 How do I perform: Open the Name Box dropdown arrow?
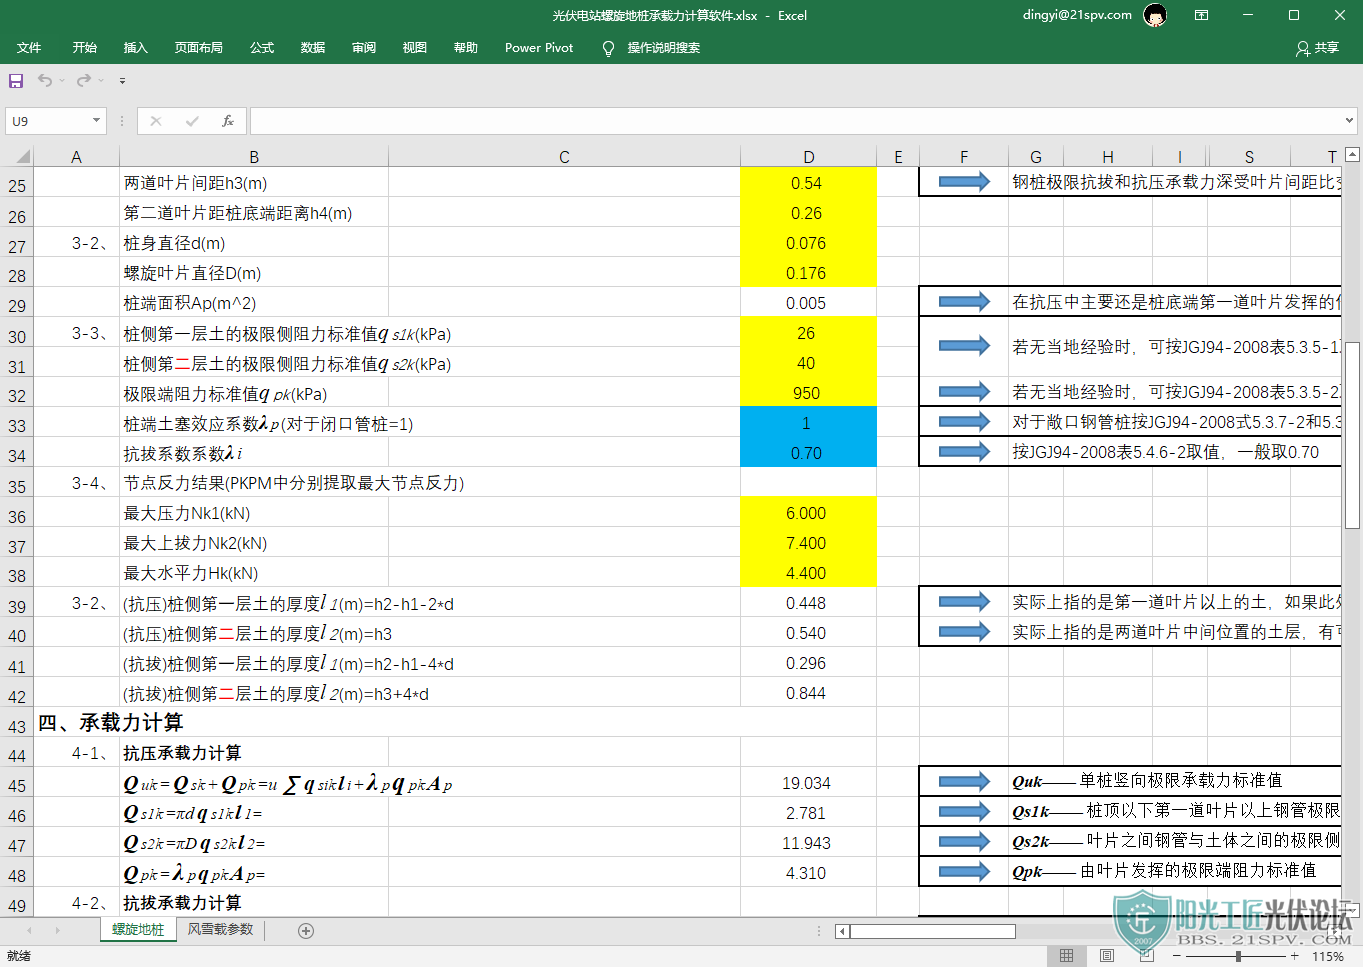point(96,121)
